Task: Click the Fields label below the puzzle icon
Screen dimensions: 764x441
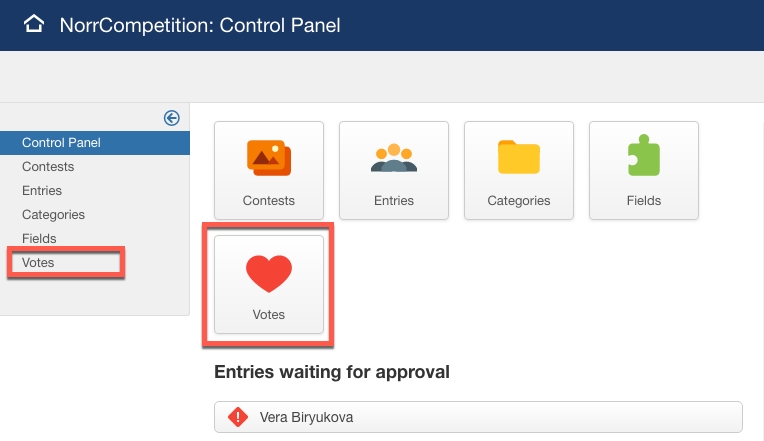Action: pyautogui.click(x=644, y=201)
